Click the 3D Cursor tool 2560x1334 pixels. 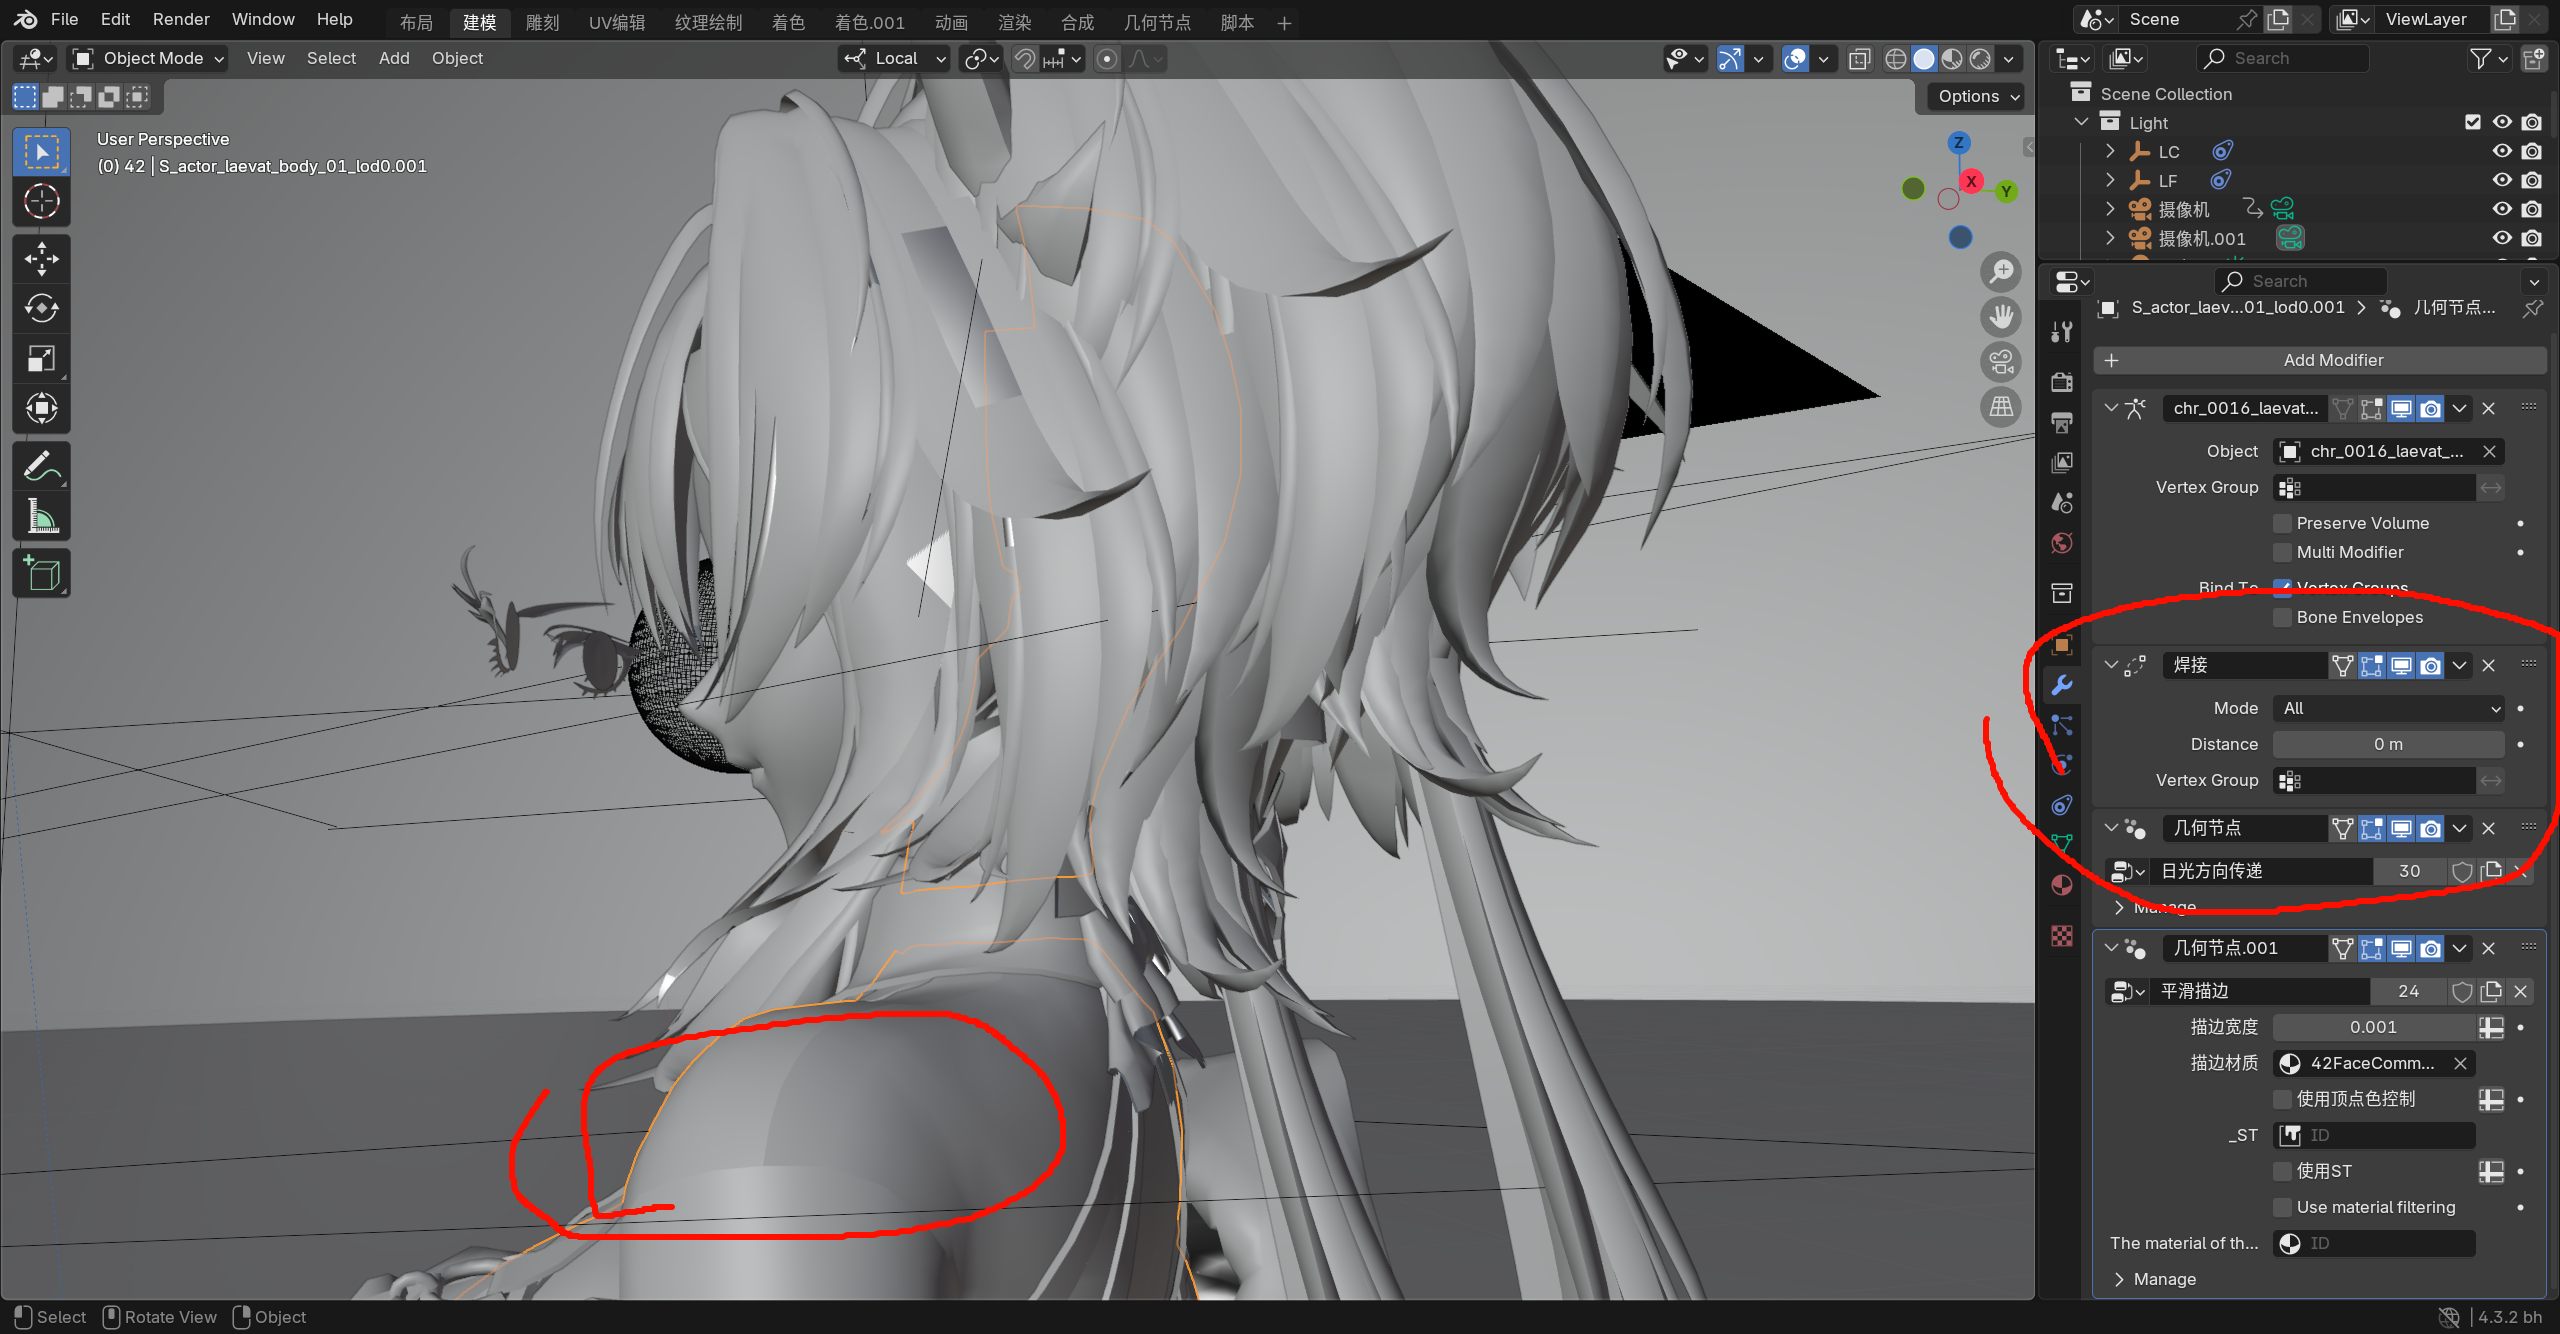pos(41,202)
